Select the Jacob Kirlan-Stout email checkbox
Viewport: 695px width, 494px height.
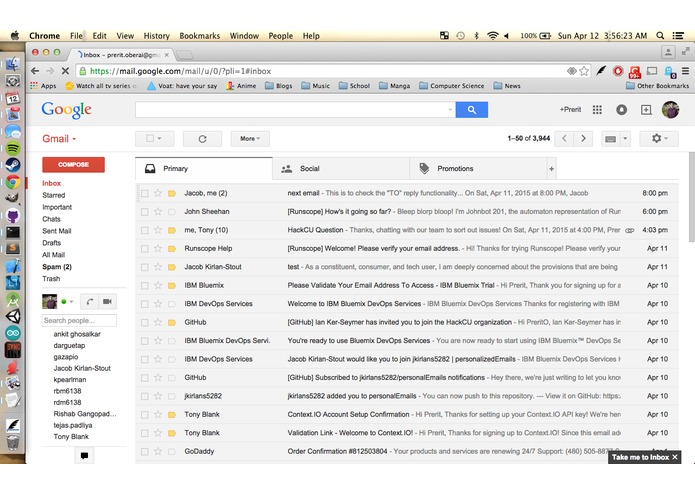click(x=144, y=267)
